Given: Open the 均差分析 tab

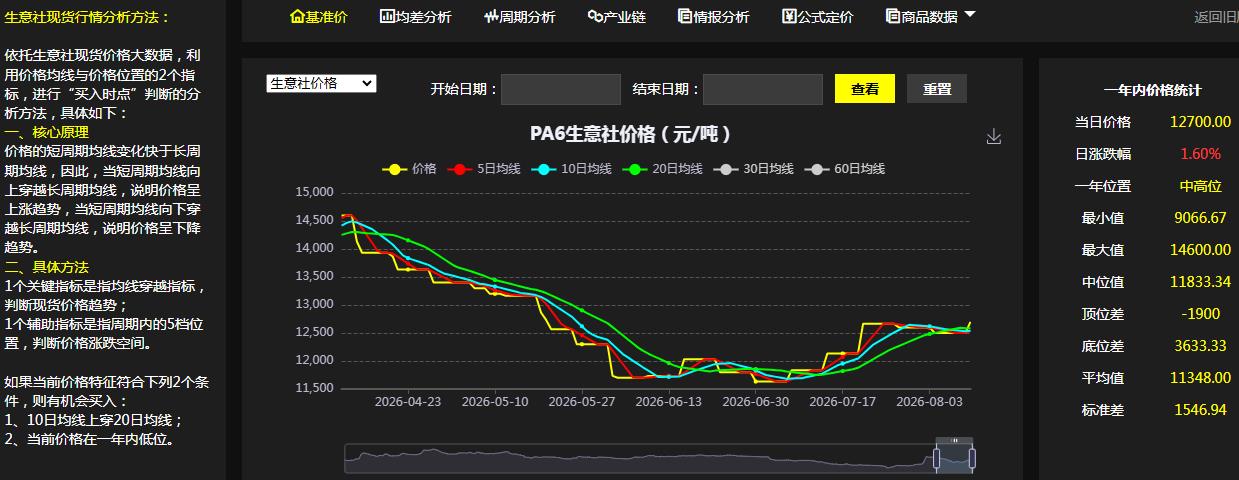Looking at the screenshot, I should coord(415,17).
